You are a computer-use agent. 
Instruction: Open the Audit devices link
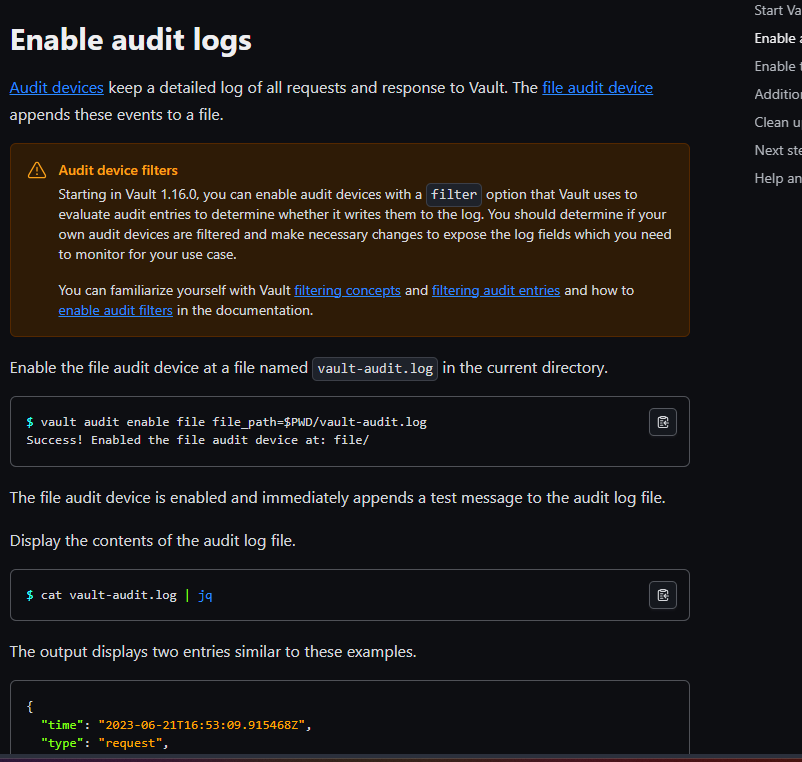(57, 87)
